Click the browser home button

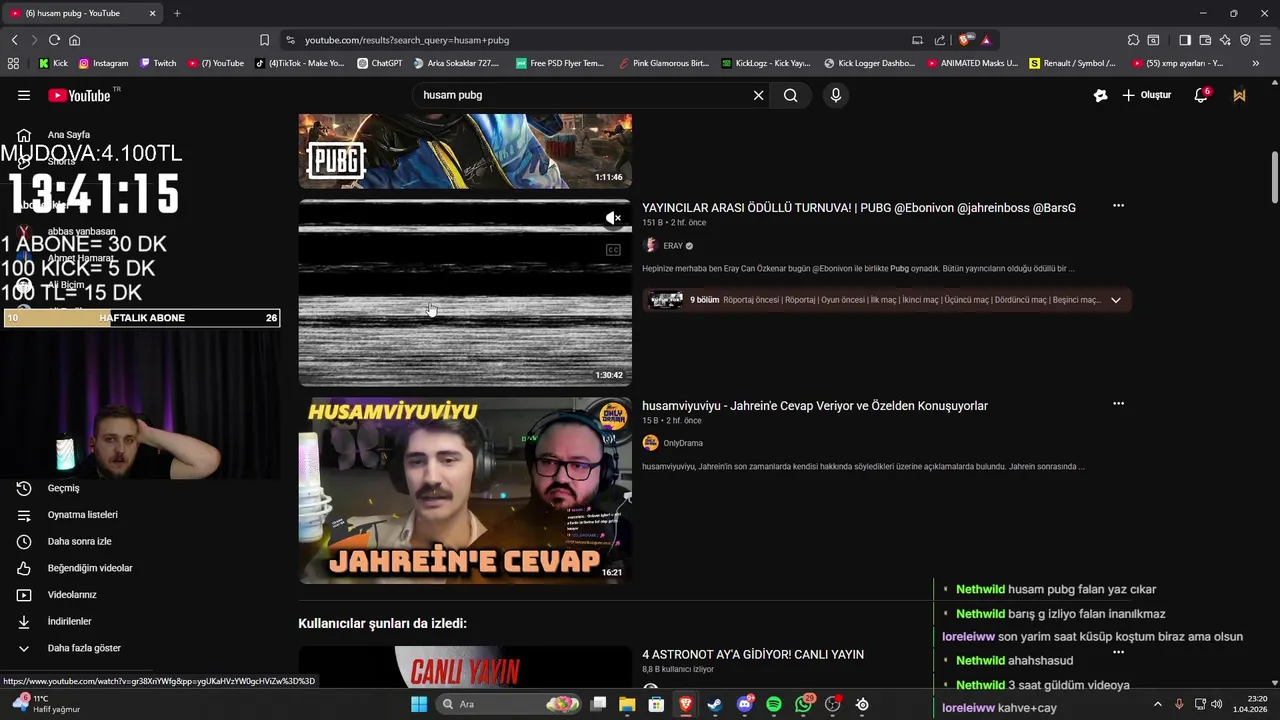[x=74, y=40]
